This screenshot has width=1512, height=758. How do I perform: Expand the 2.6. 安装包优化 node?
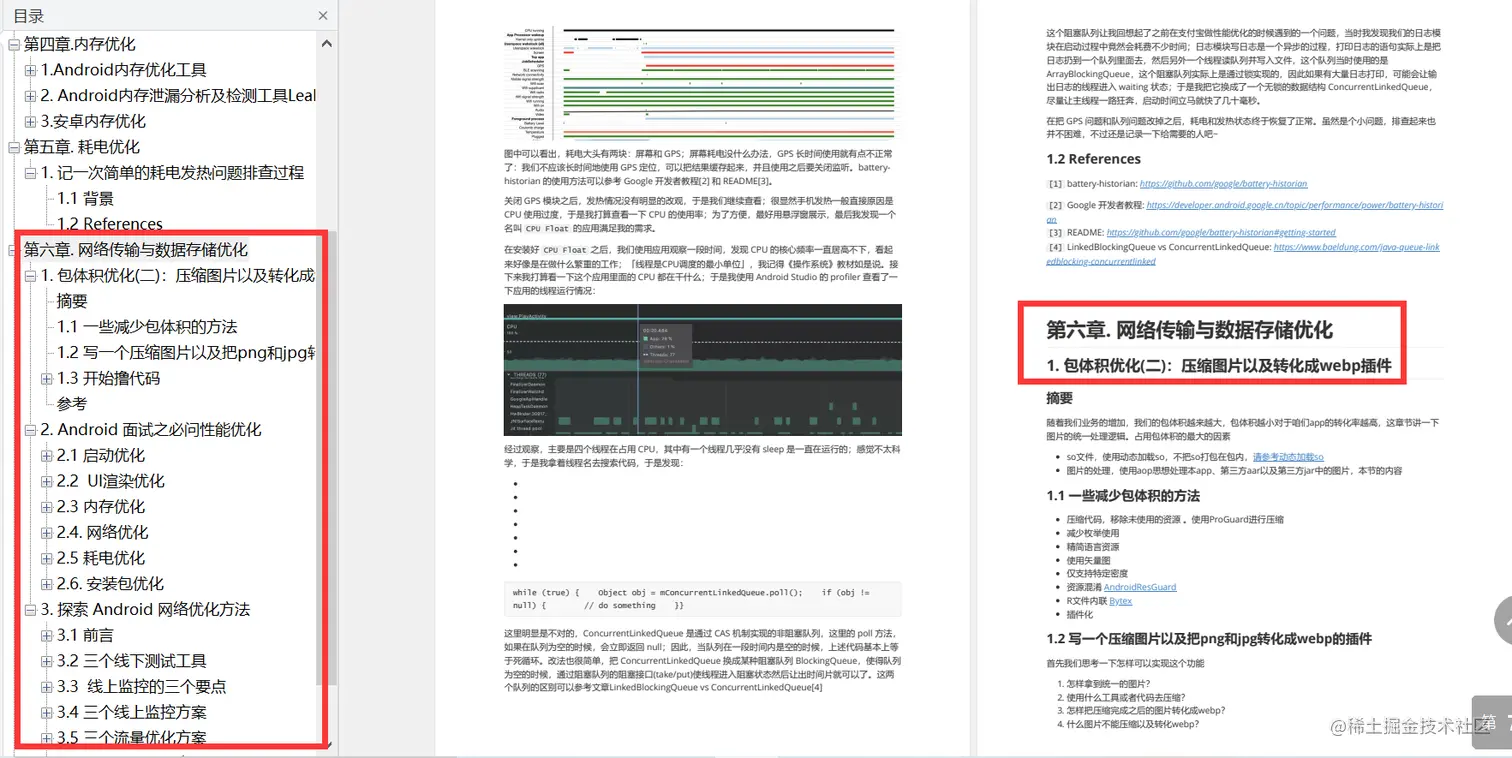tap(46, 584)
